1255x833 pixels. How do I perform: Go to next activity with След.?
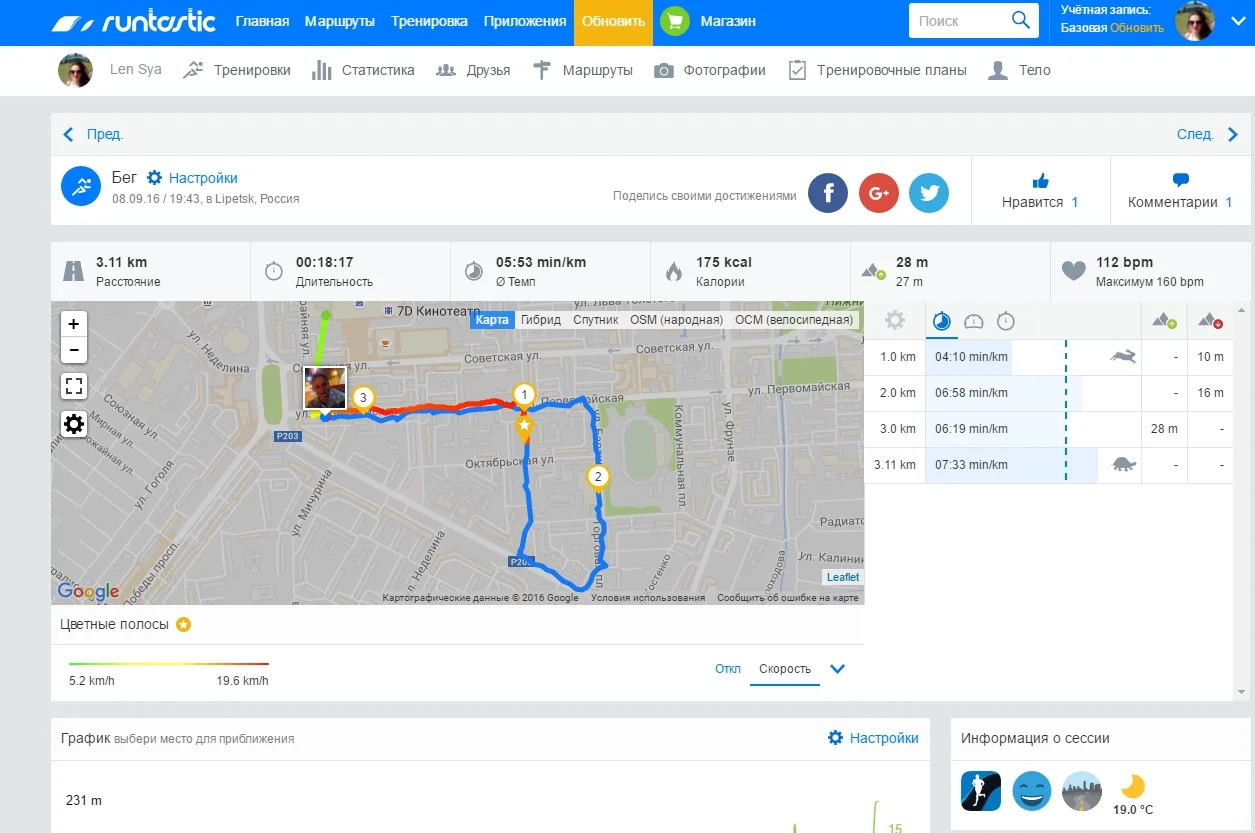tap(1208, 134)
